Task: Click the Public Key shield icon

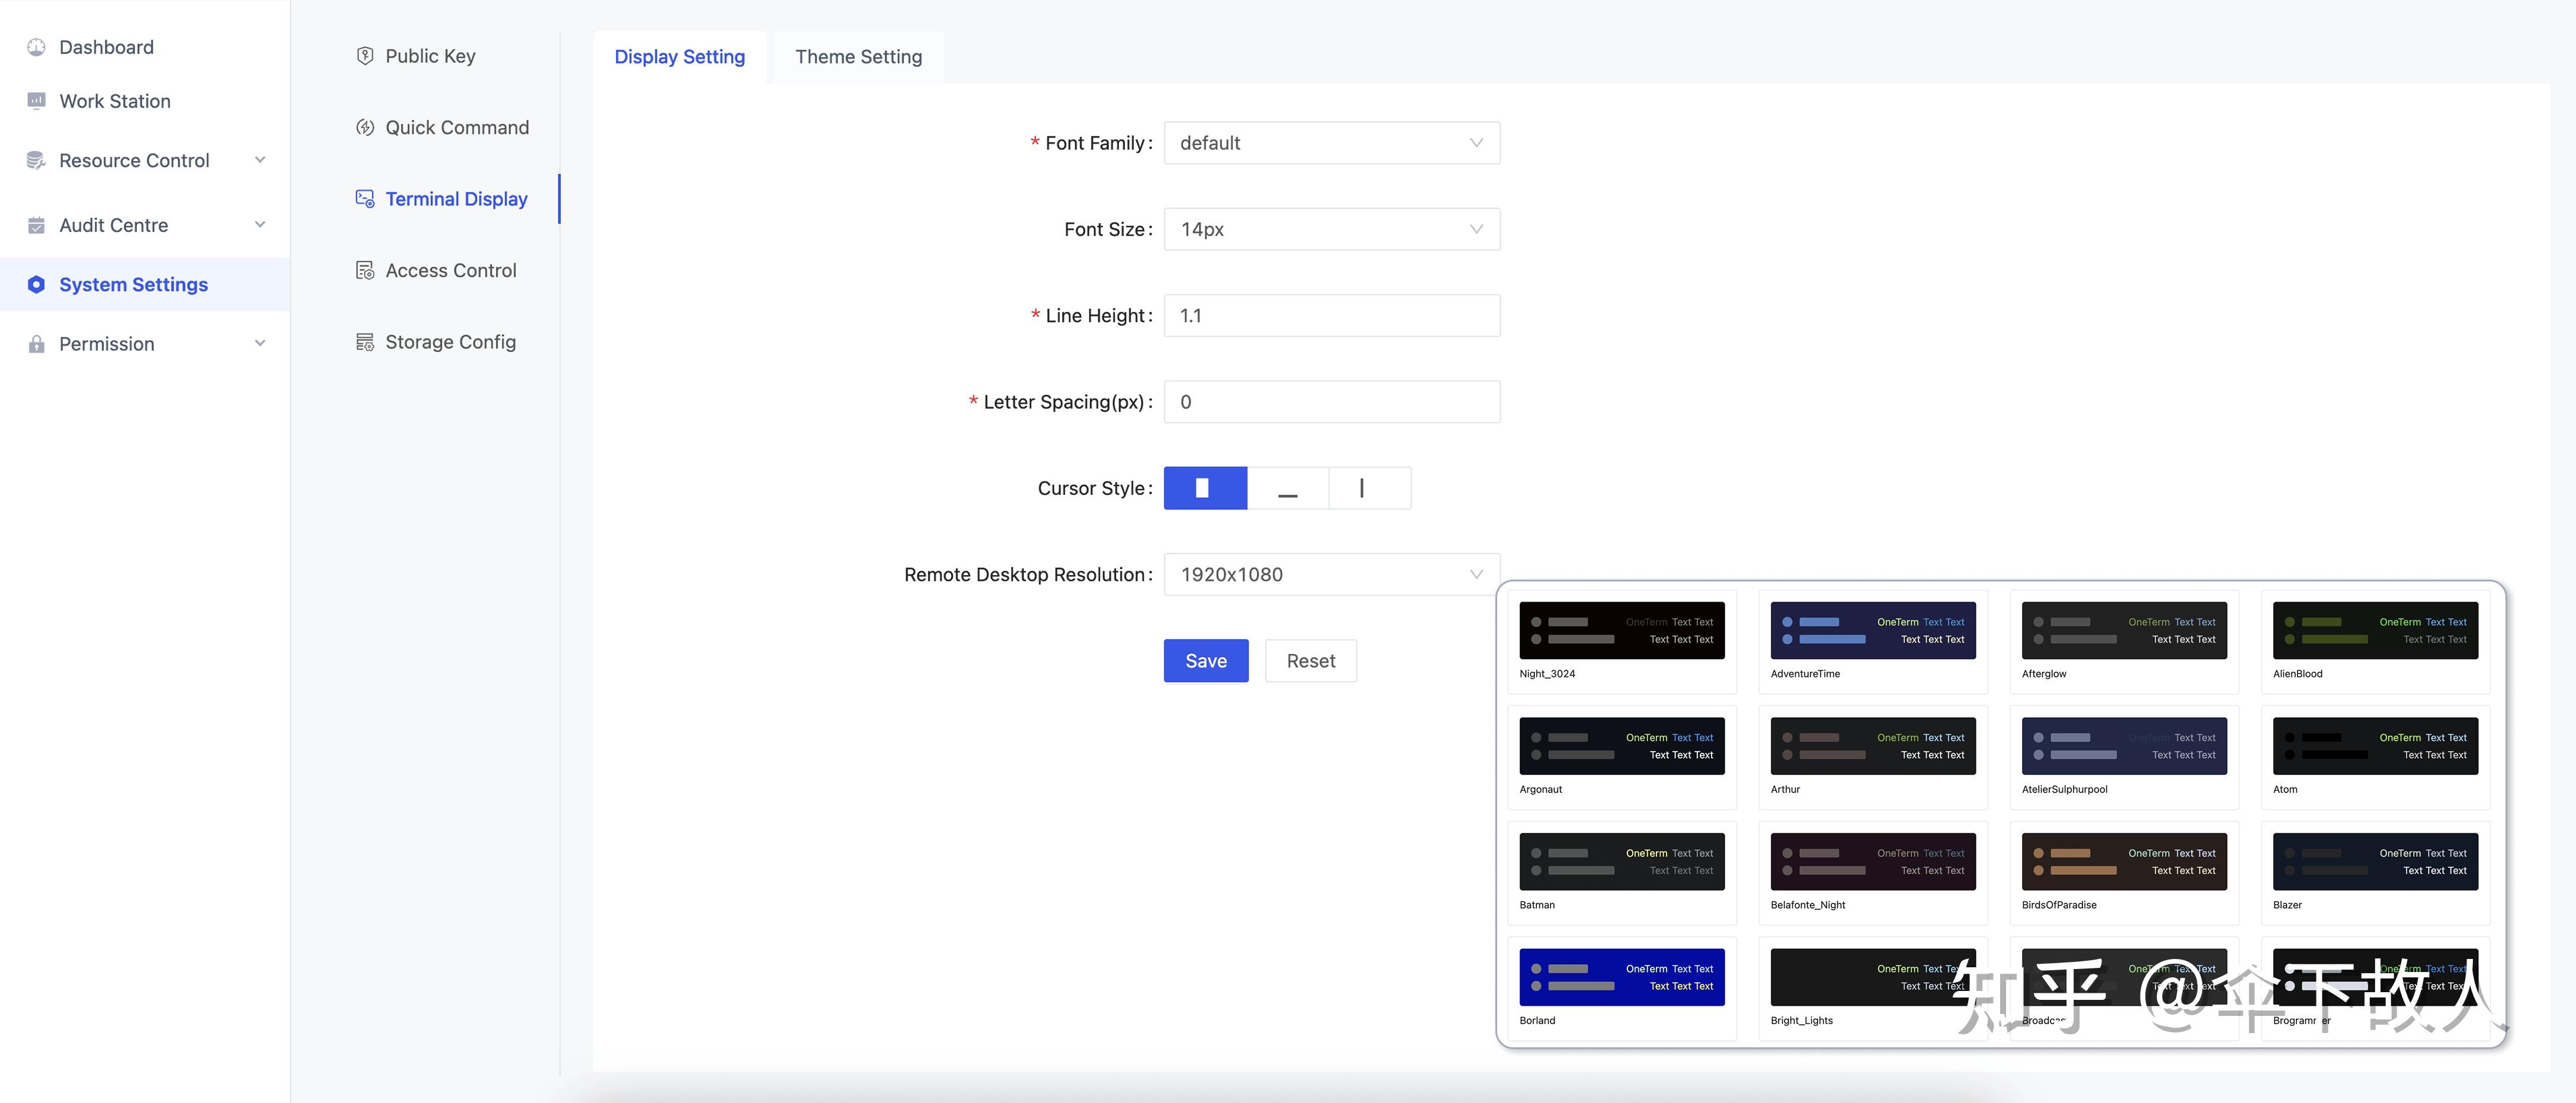Action: tap(365, 56)
